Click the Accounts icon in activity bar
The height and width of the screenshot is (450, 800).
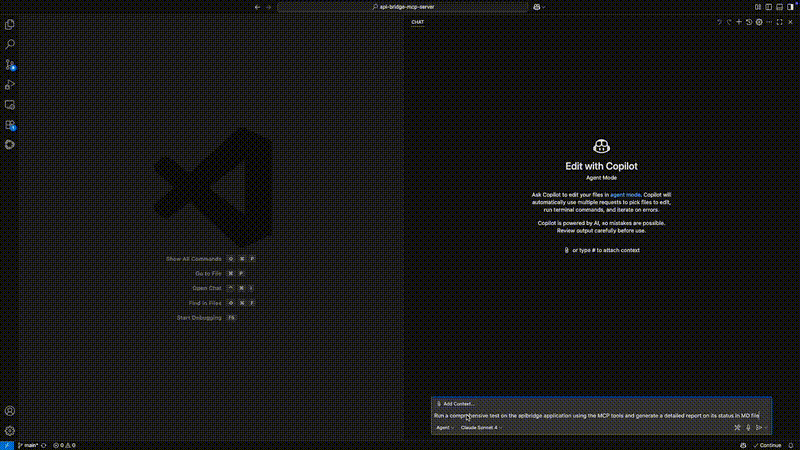point(10,411)
